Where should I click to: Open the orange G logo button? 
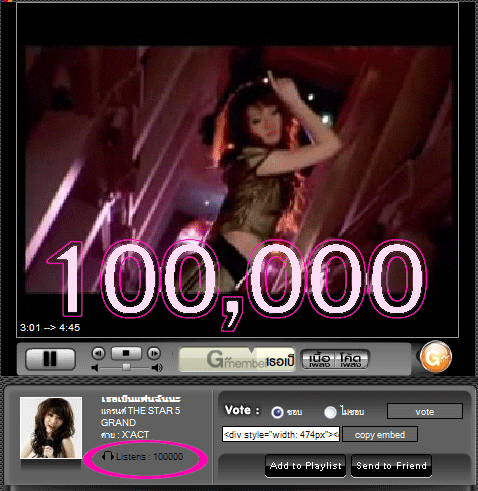click(x=436, y=357)
